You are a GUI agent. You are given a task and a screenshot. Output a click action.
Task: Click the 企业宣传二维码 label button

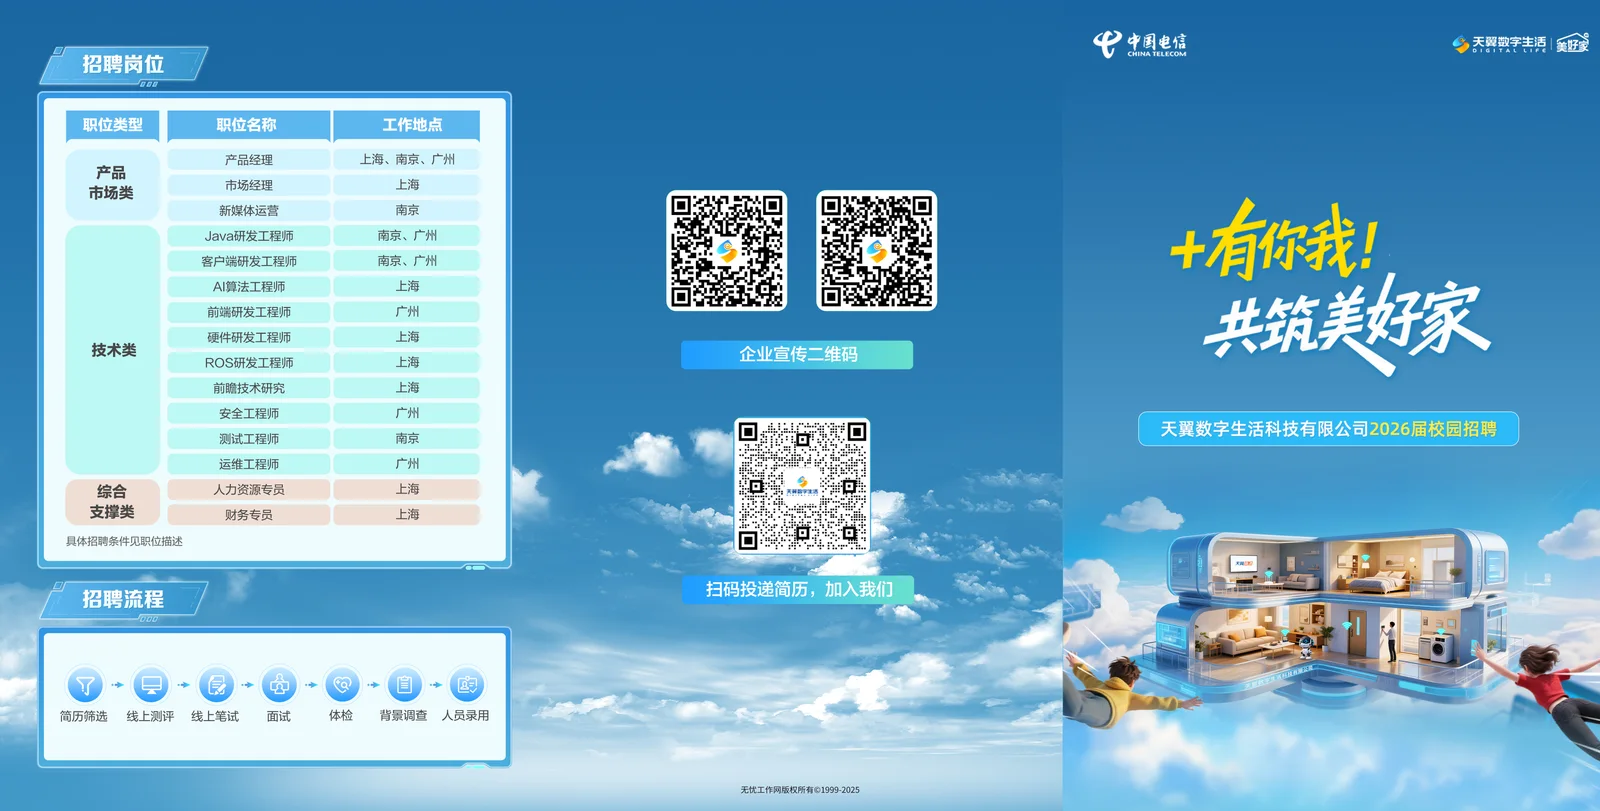[x=797, y=354]
